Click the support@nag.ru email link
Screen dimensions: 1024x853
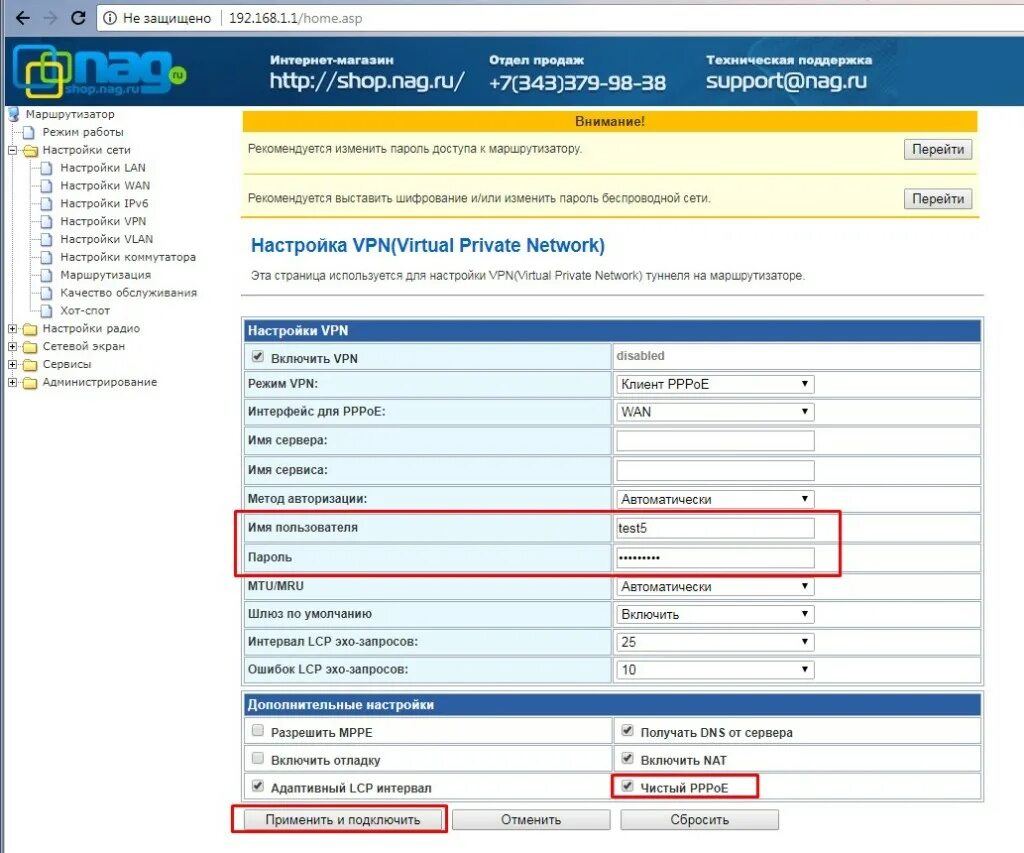coord(786,81)
